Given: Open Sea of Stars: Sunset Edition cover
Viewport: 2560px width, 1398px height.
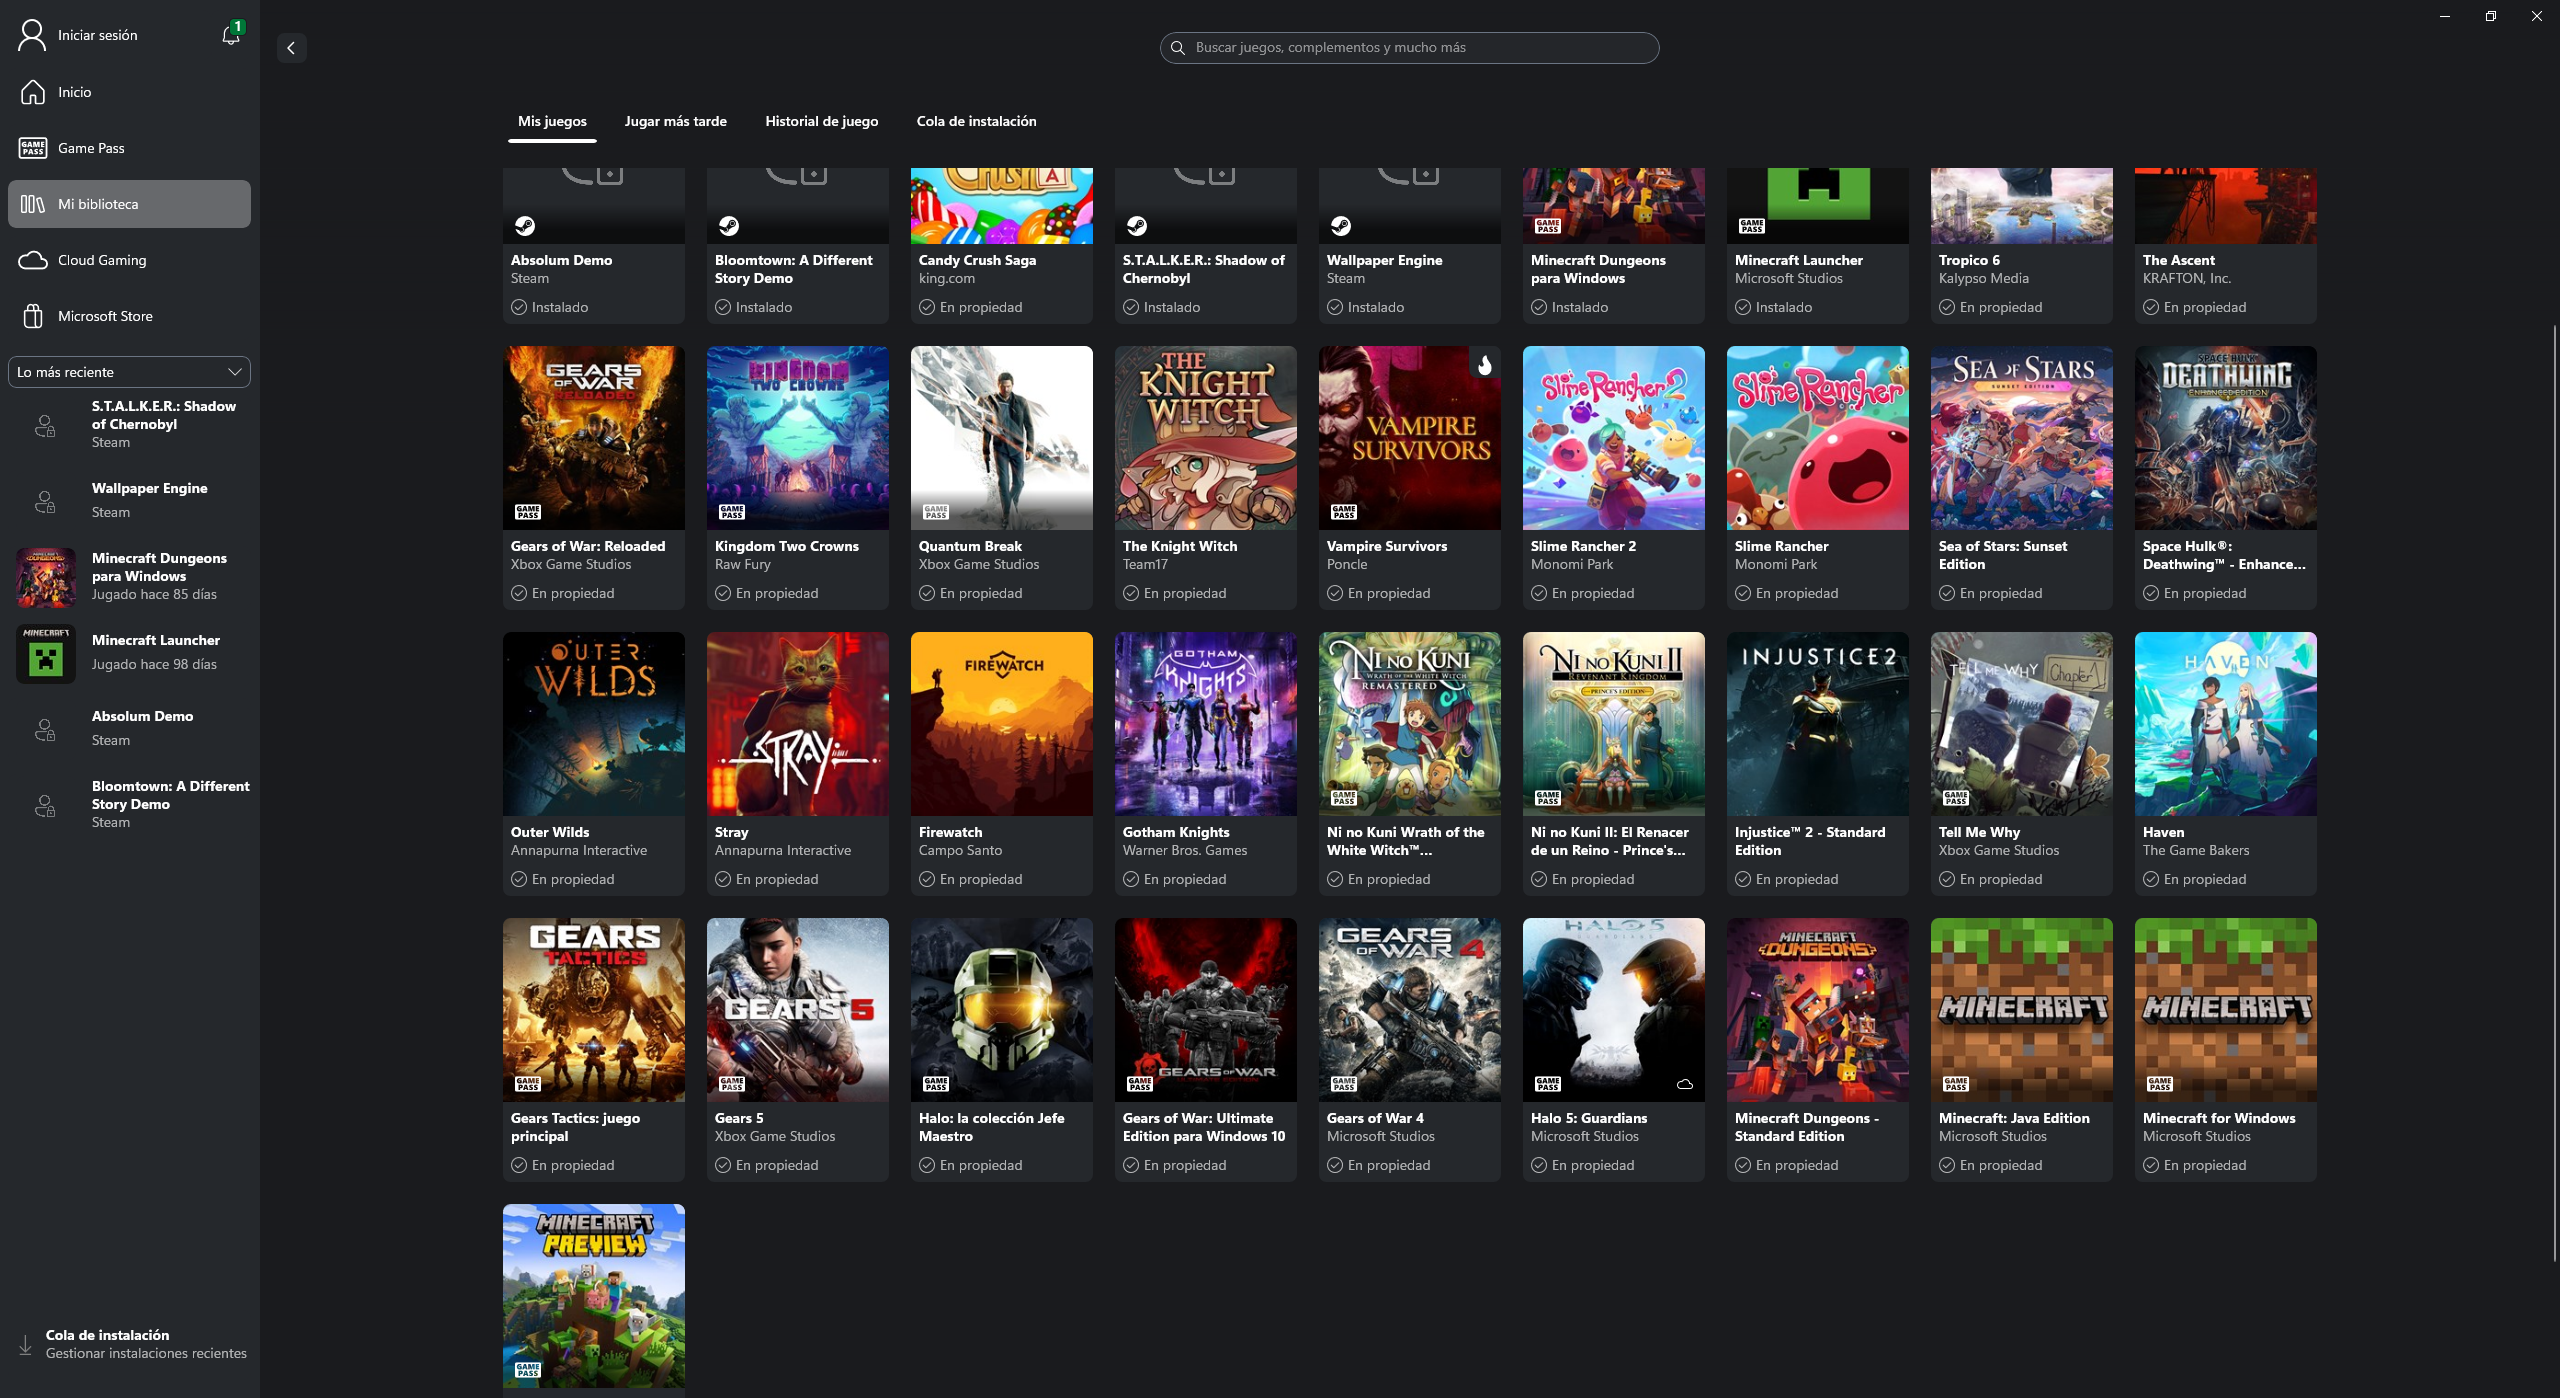Looking at the screenshot, I should (2022, 438).
